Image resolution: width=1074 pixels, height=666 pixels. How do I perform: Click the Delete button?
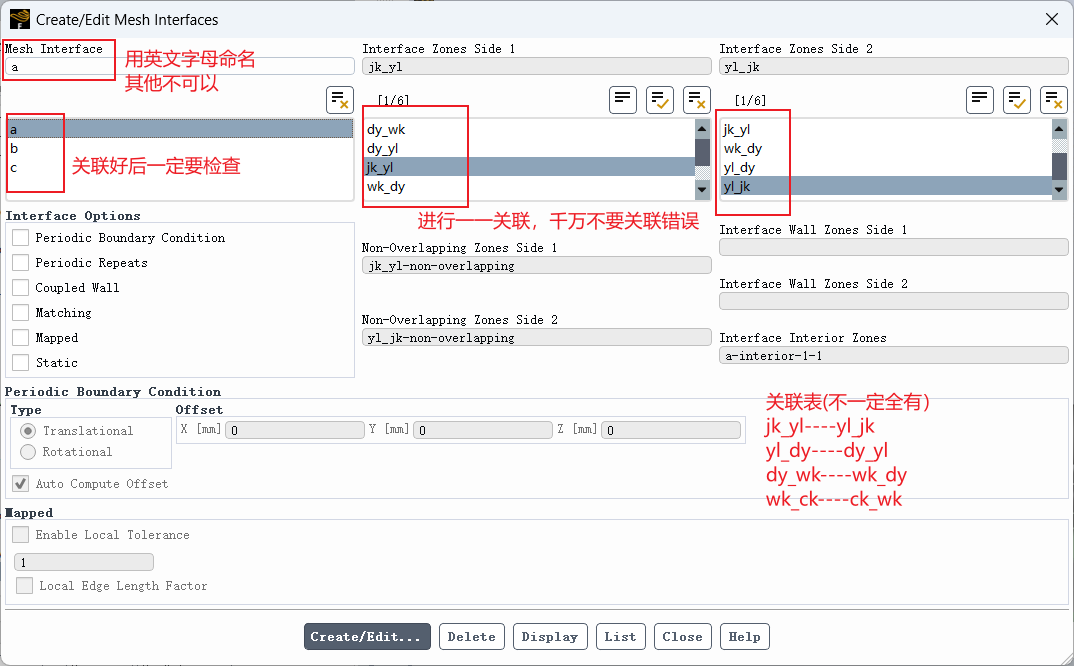pos(472,637)
